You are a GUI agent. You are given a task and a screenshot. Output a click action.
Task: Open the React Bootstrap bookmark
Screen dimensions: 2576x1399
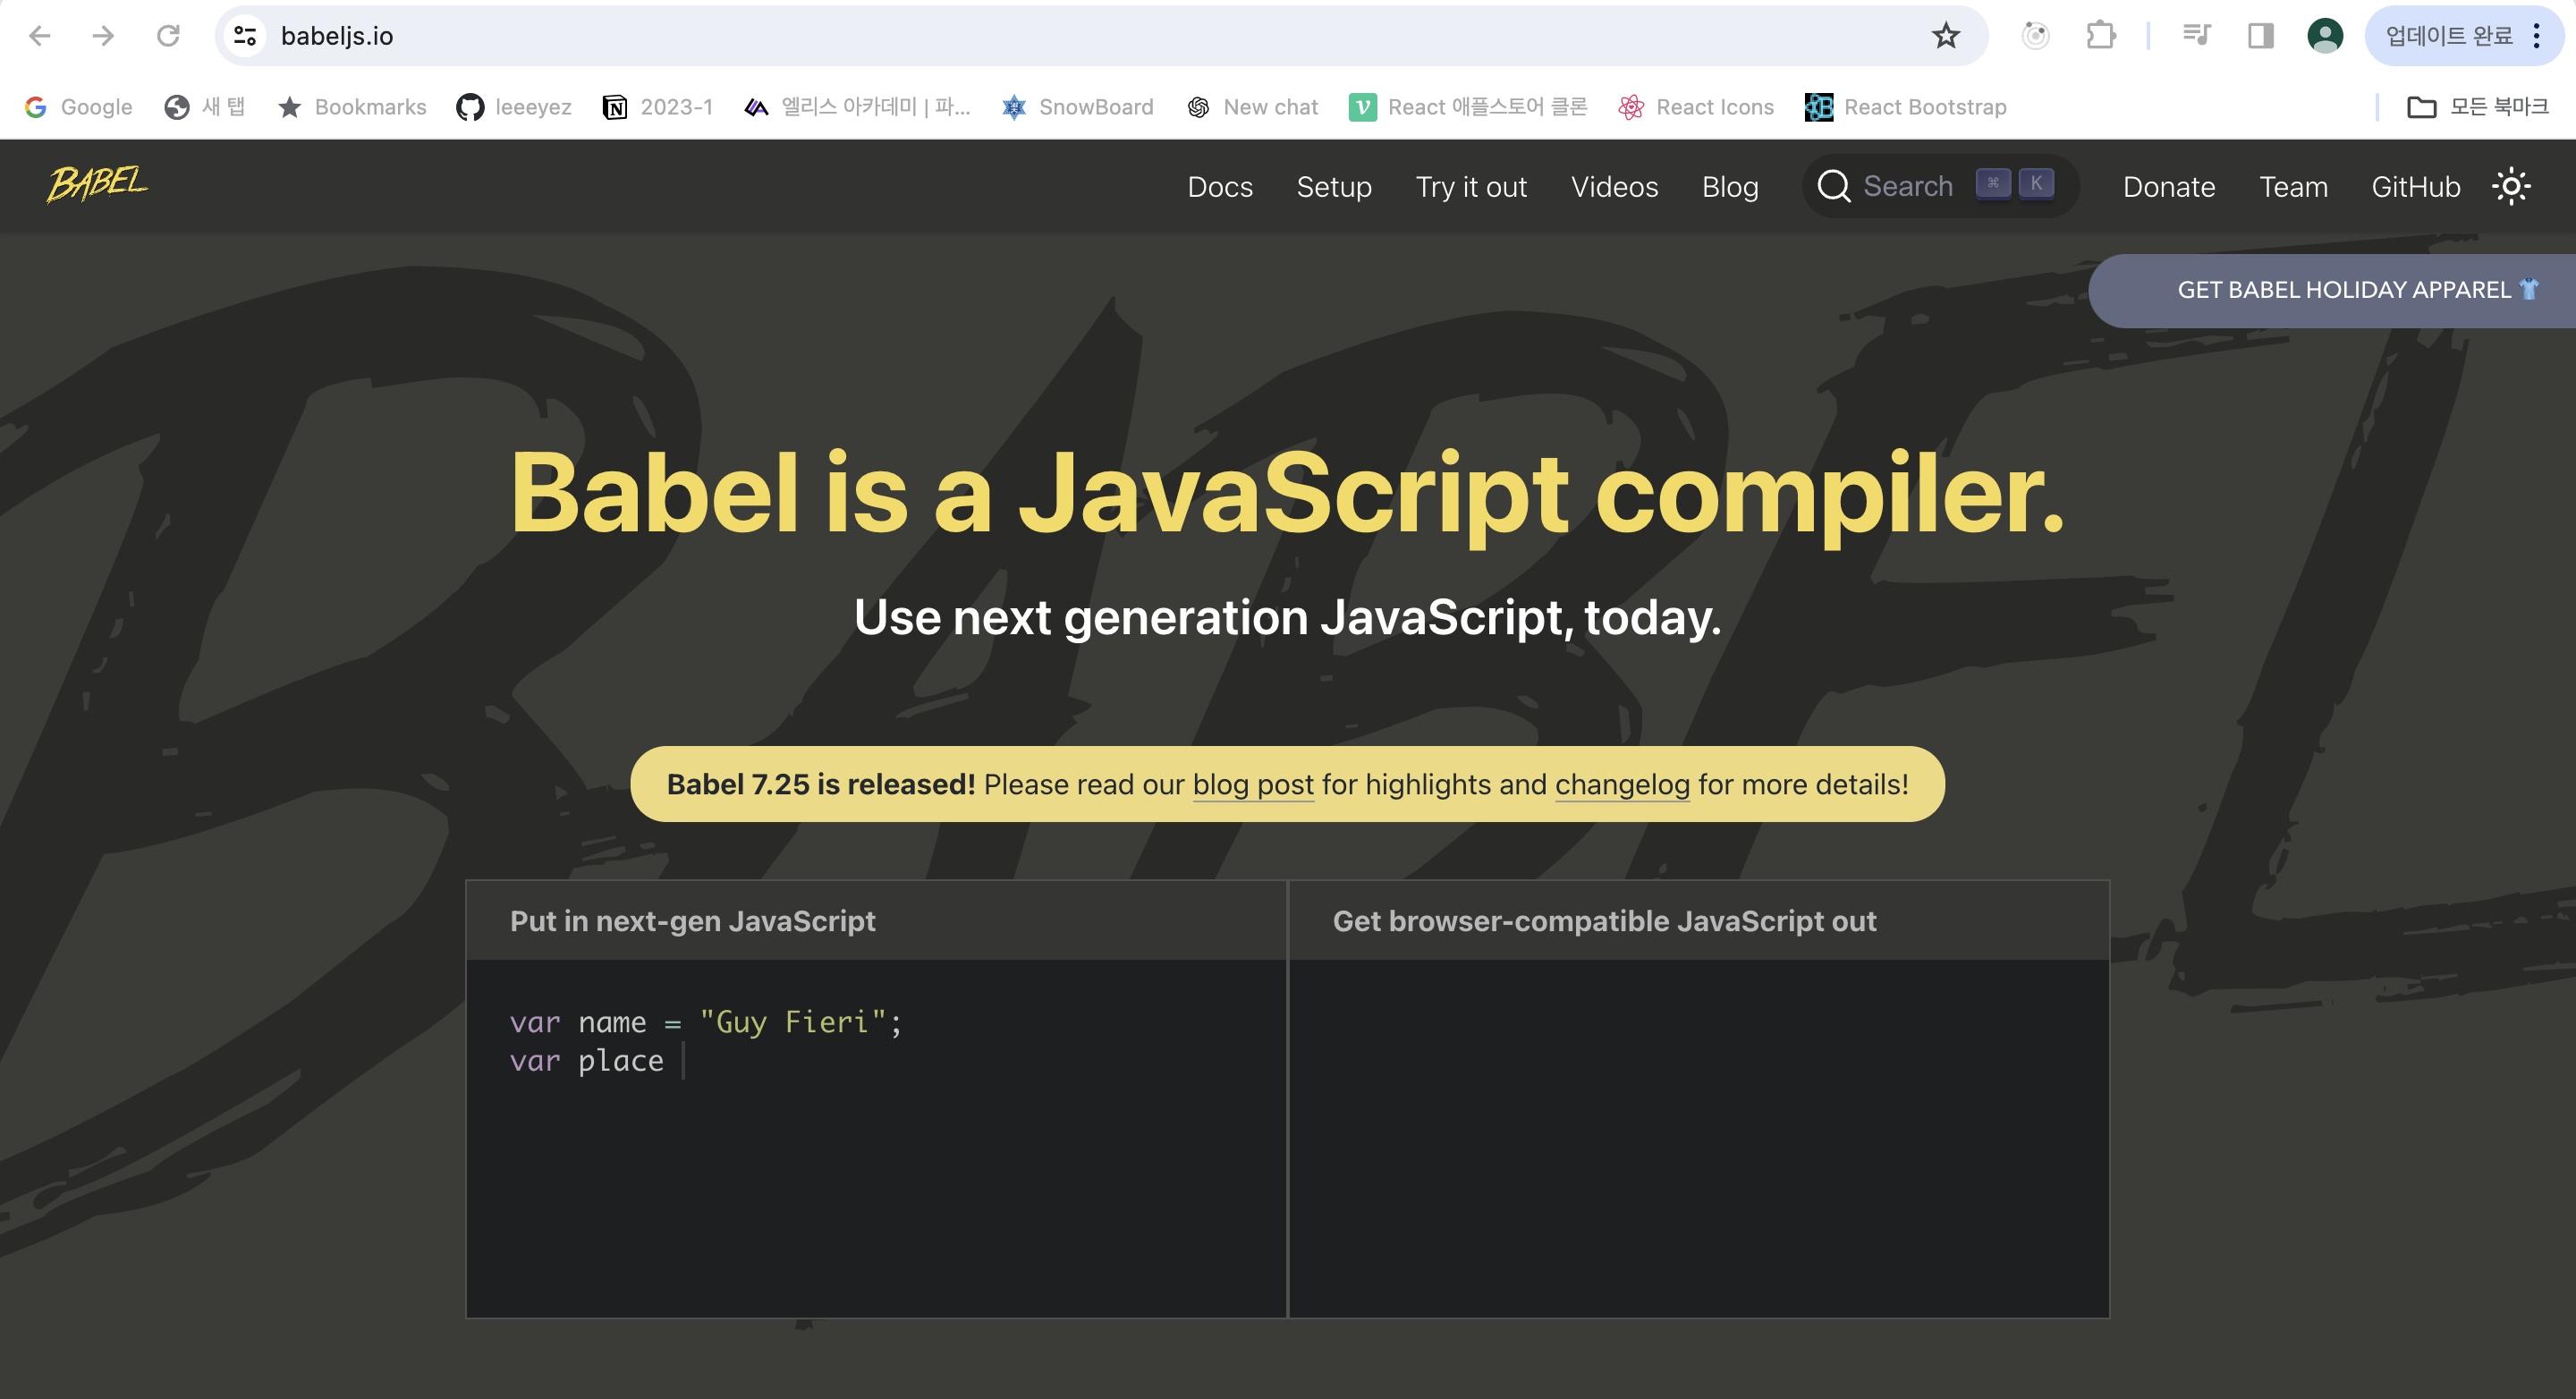1906,107
